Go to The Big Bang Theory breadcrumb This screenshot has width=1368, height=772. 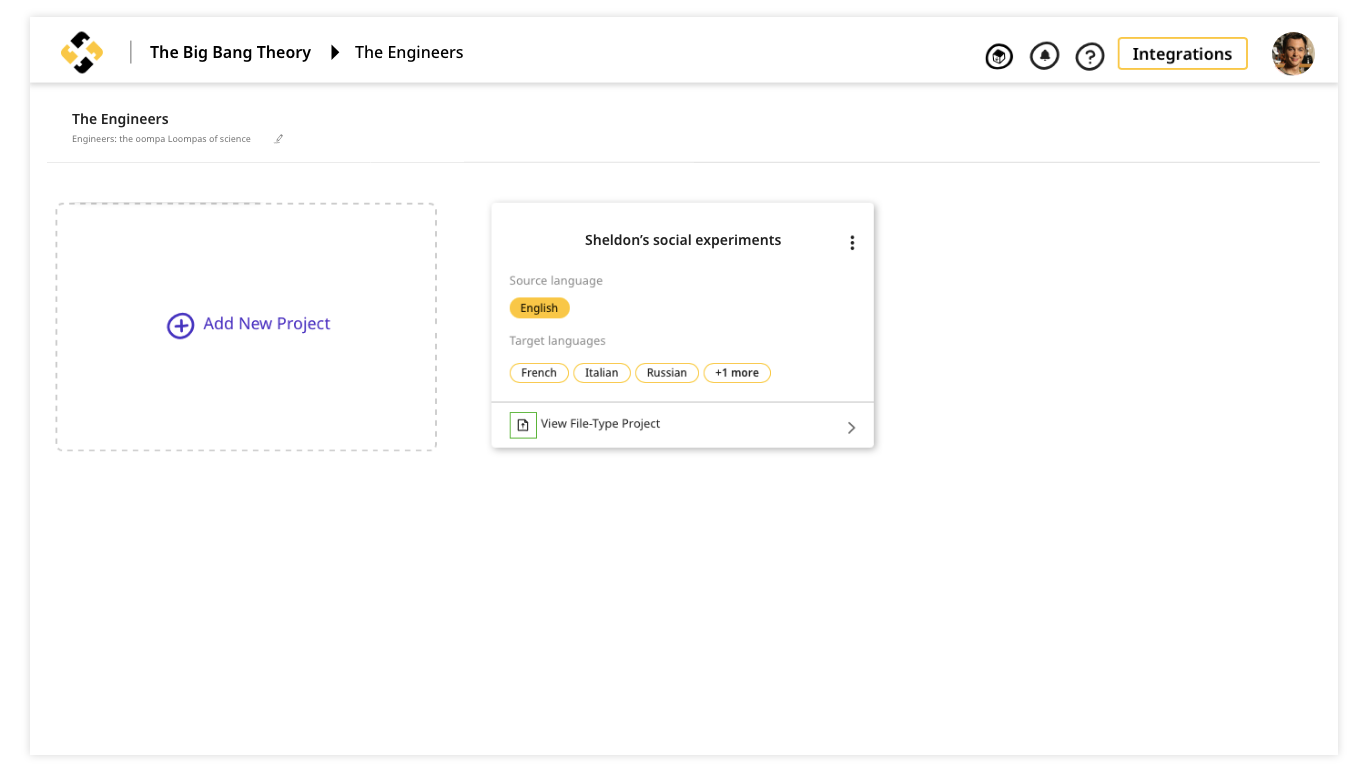pos(230,52)
